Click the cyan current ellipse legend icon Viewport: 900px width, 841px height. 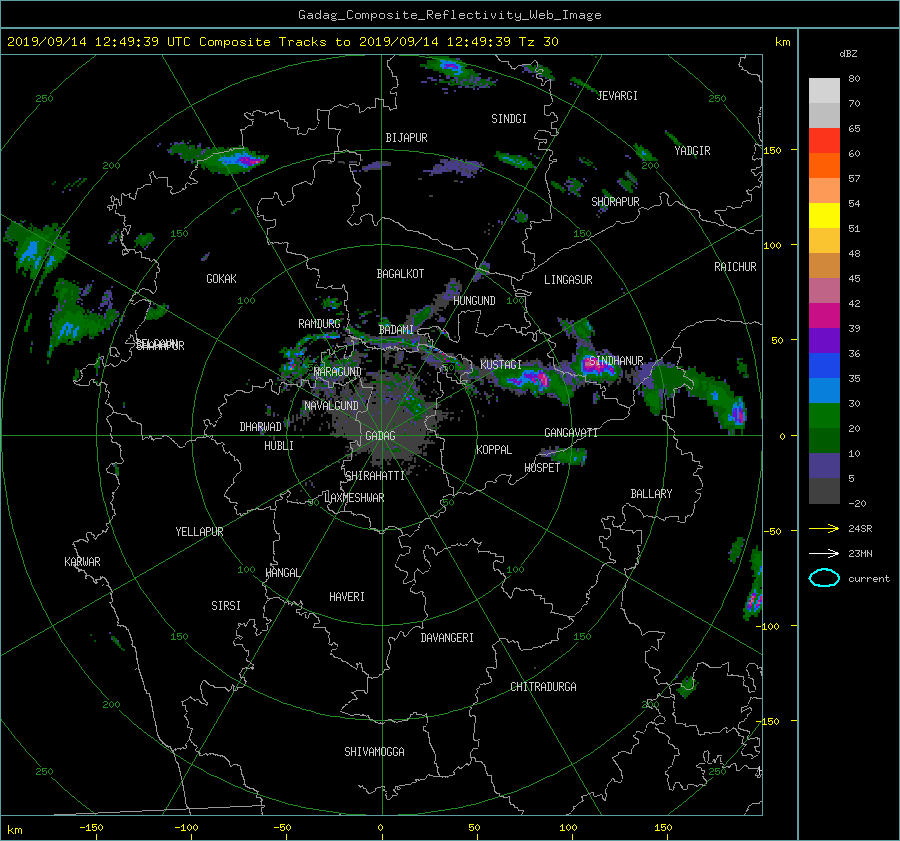824,578
